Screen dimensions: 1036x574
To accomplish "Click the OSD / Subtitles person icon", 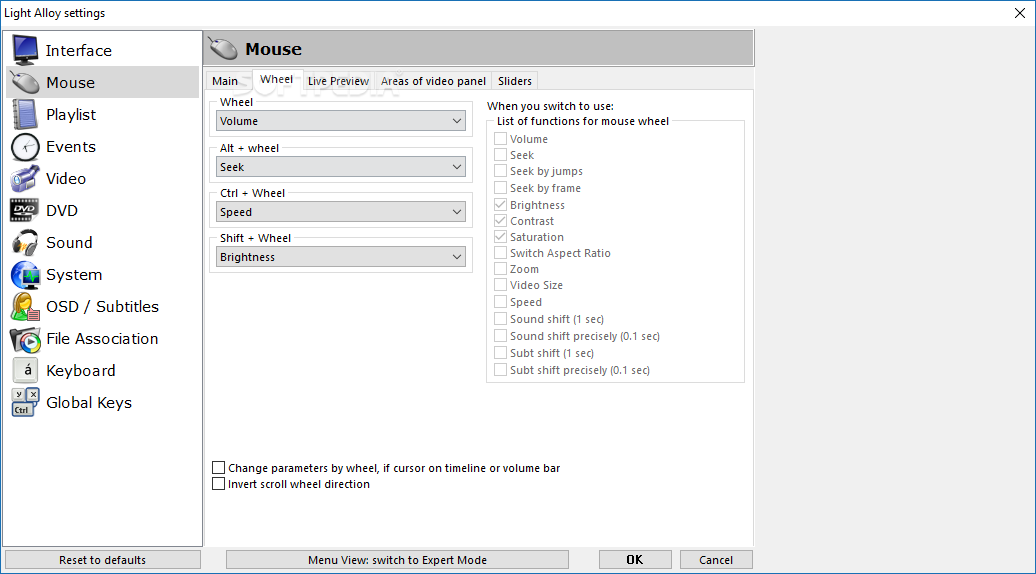I will (x=25, y=306).
